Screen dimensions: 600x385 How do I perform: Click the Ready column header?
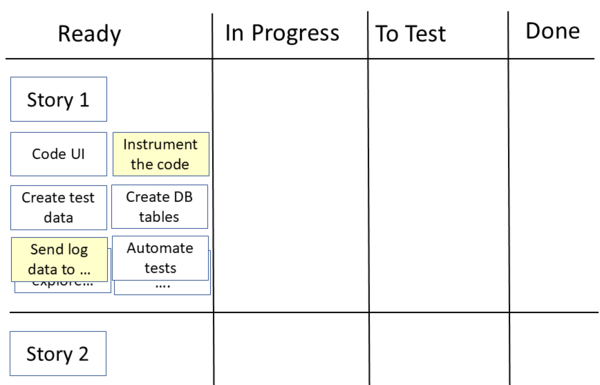(89, 34)
